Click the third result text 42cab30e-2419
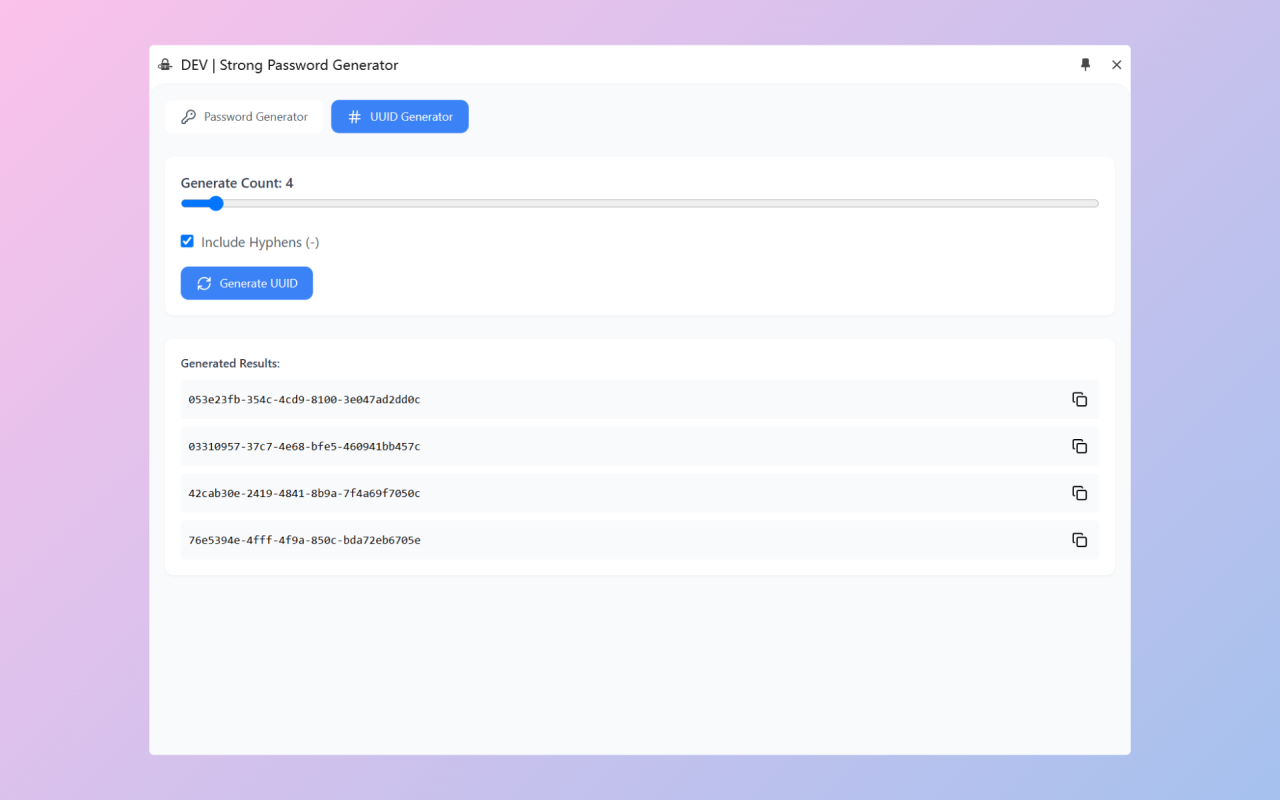 click(x=304, y=494)
